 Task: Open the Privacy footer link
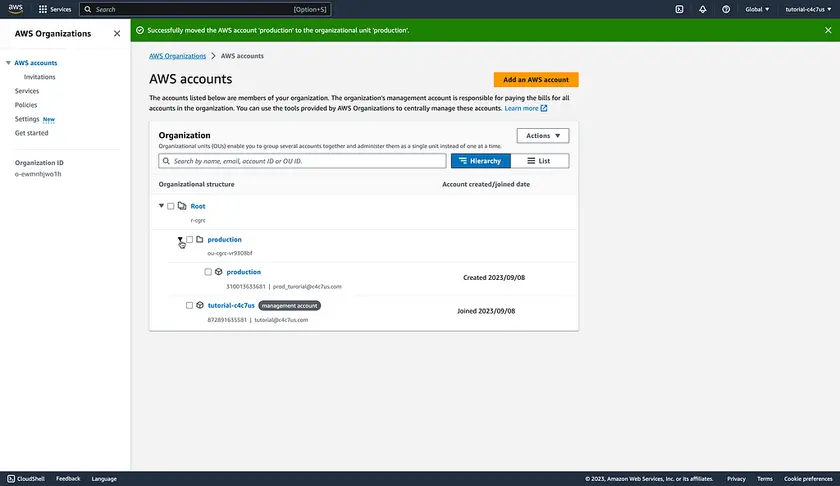(736, 478)
